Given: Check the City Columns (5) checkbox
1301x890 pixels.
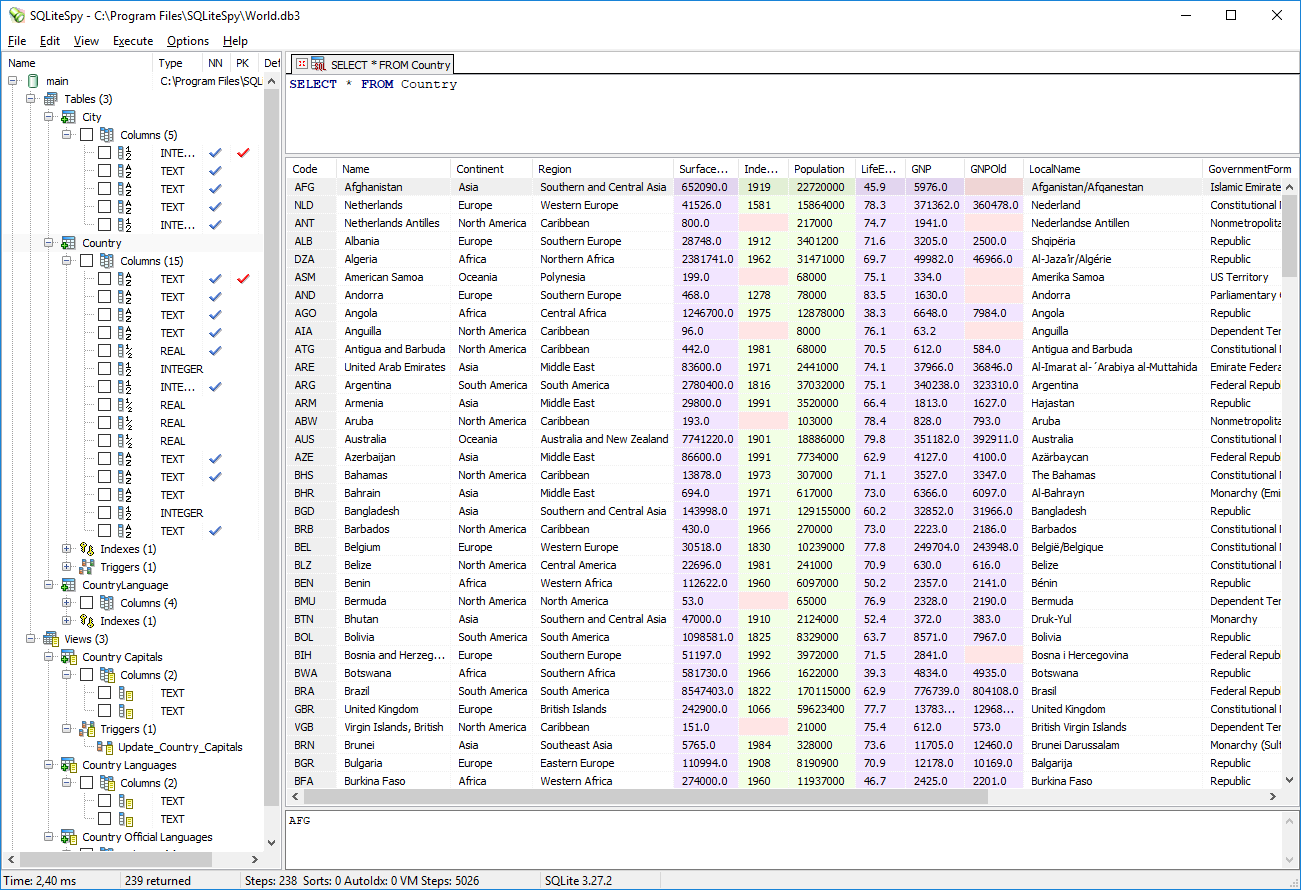Looking at the screenshot, I should 87,135.
